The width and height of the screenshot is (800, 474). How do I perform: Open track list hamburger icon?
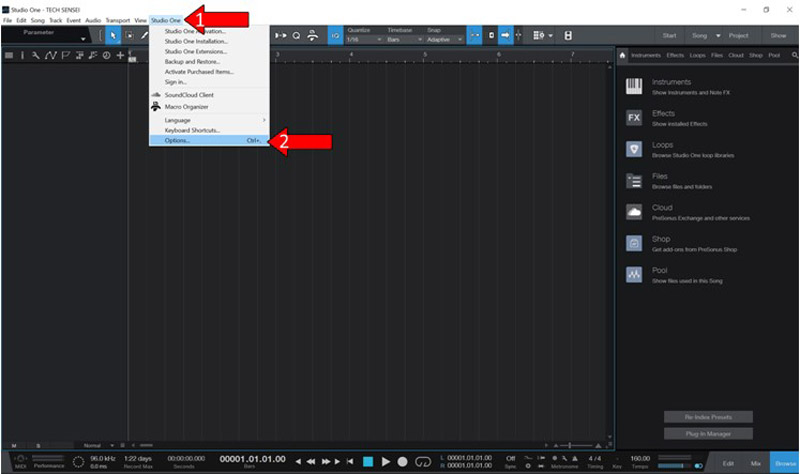tap(9, 55)
